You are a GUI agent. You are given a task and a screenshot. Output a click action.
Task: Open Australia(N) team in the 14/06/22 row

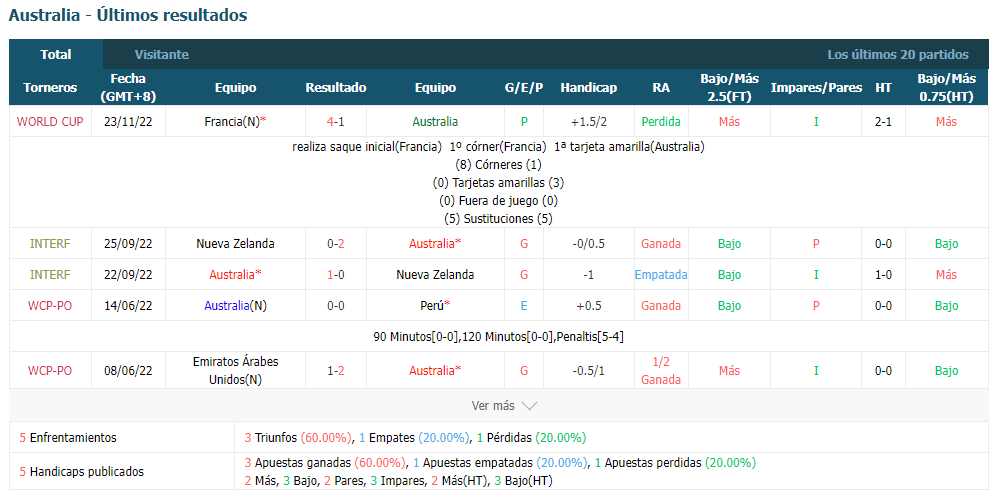pos(235,306)
